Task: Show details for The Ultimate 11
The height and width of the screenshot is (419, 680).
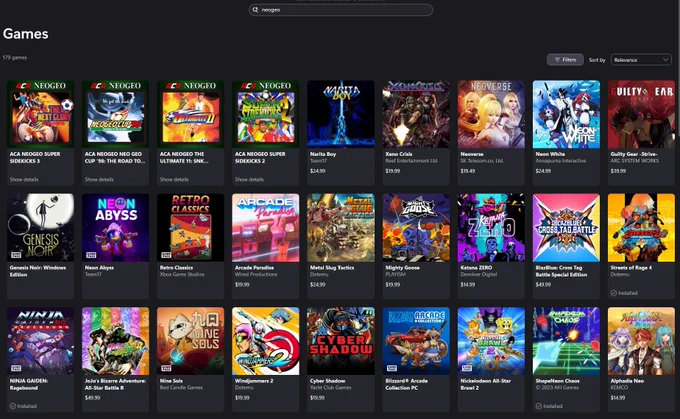Action: [x=174, y=179]
